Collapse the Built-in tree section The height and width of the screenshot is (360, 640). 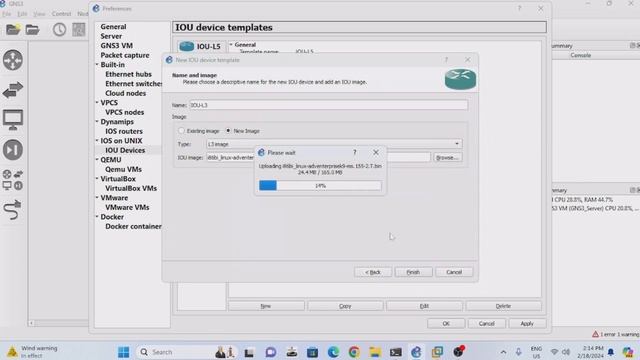pyautogui.click(x=97, y=64)
